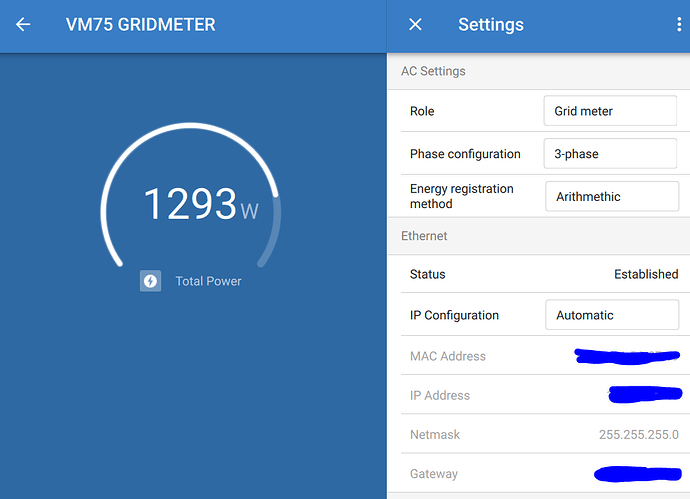Click the Established status value
690x499 pixels.
click(x=646, y=274)
